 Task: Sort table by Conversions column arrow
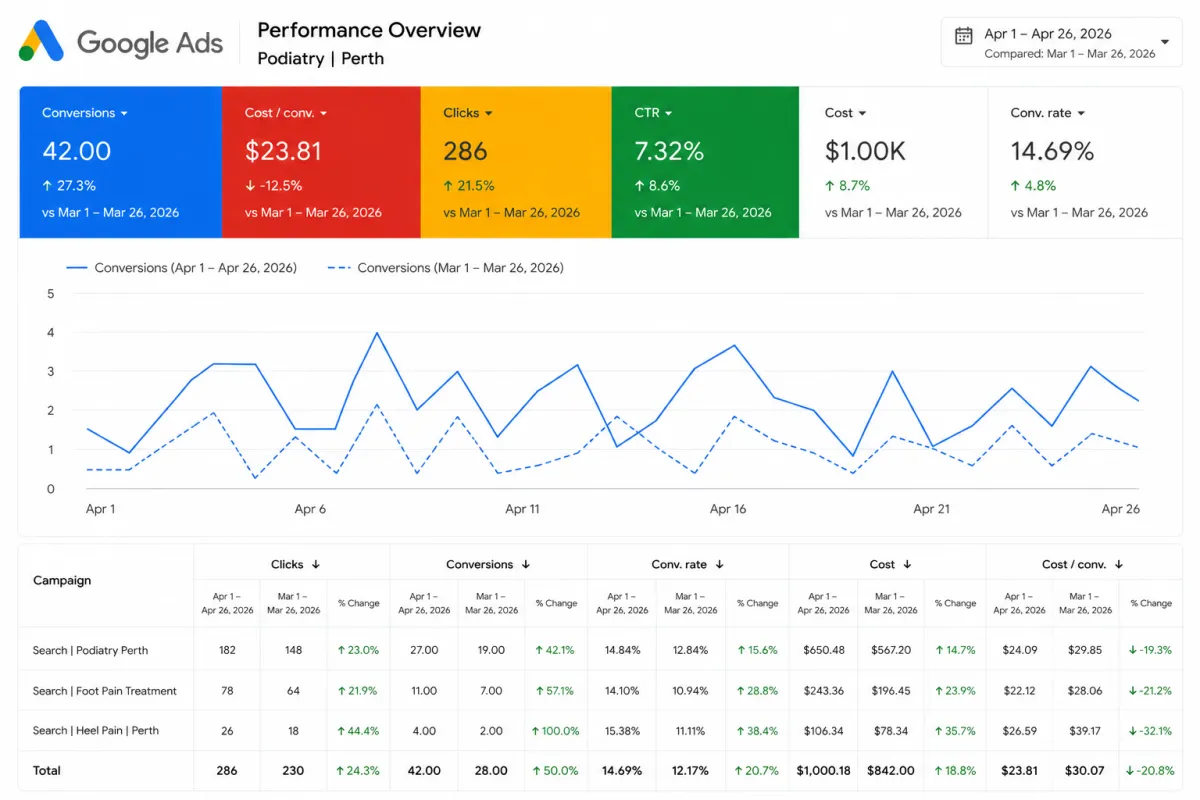[526, 565]
